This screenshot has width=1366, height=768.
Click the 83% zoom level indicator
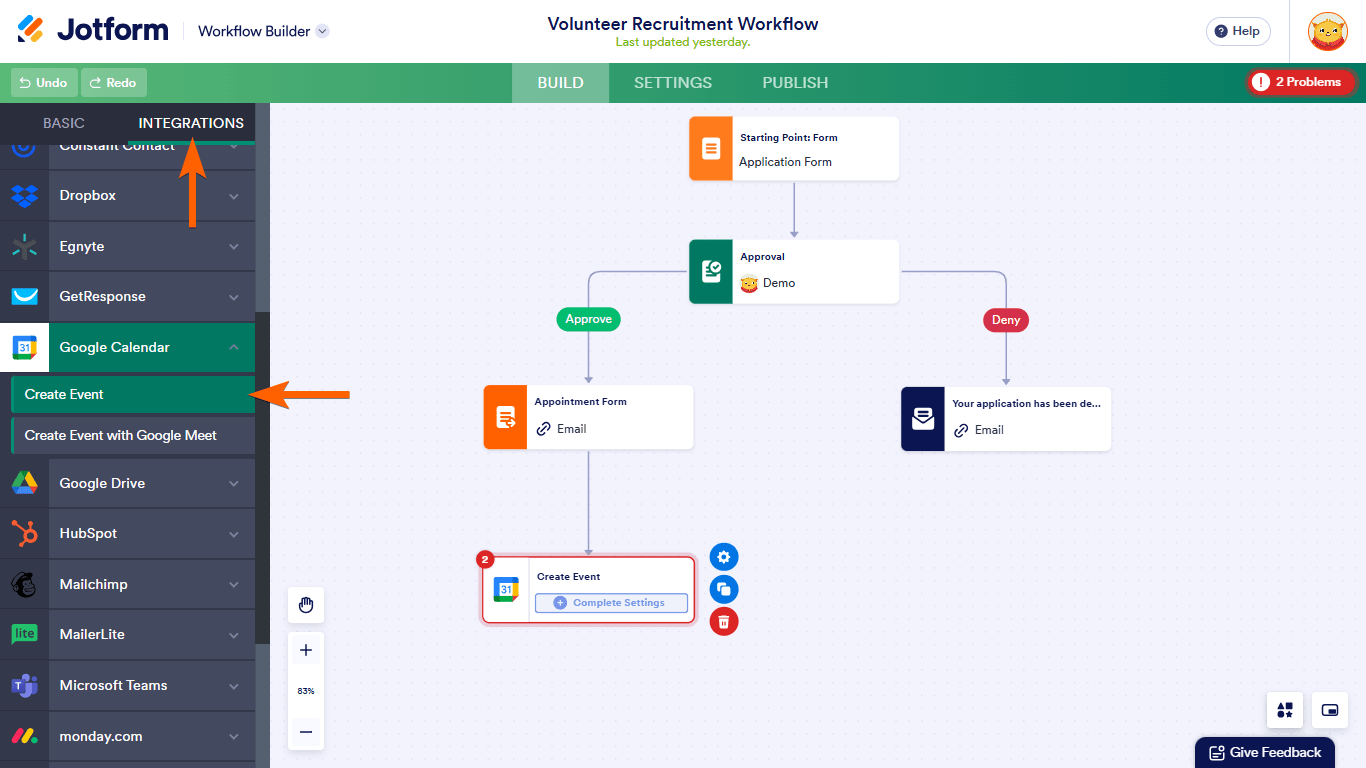[306, 691]
